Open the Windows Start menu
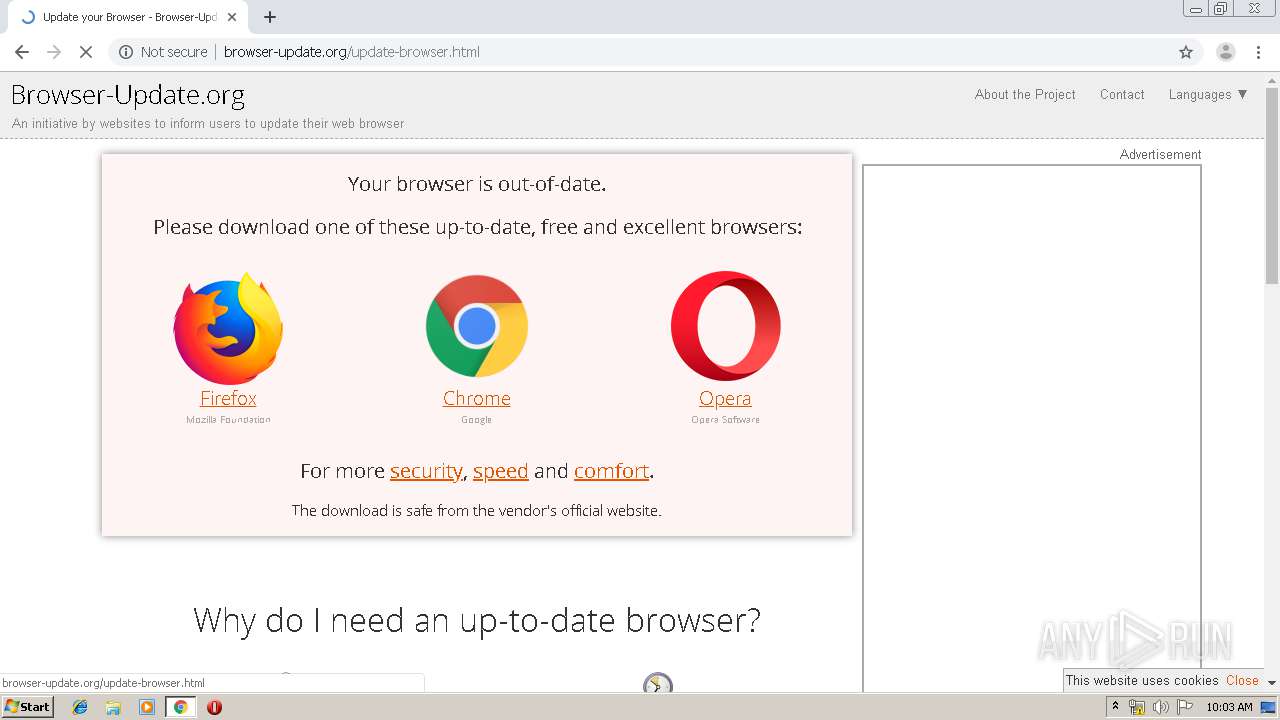This screenshot has width=1280, height=720. [27, 707]
